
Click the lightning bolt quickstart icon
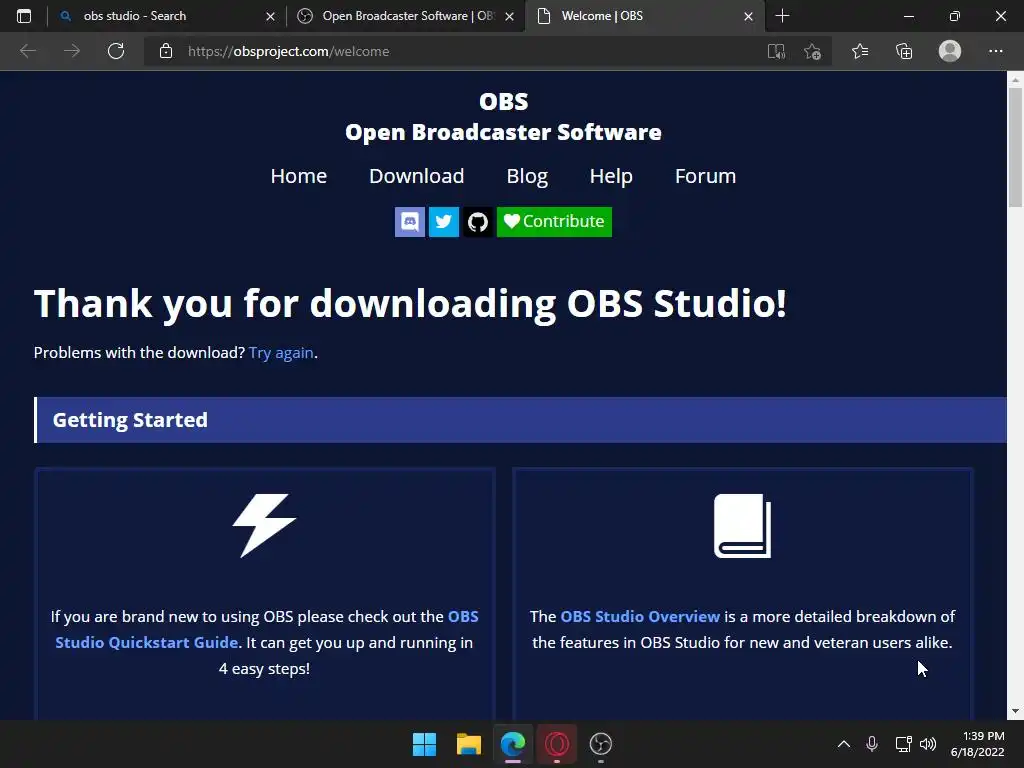(264, 525)
